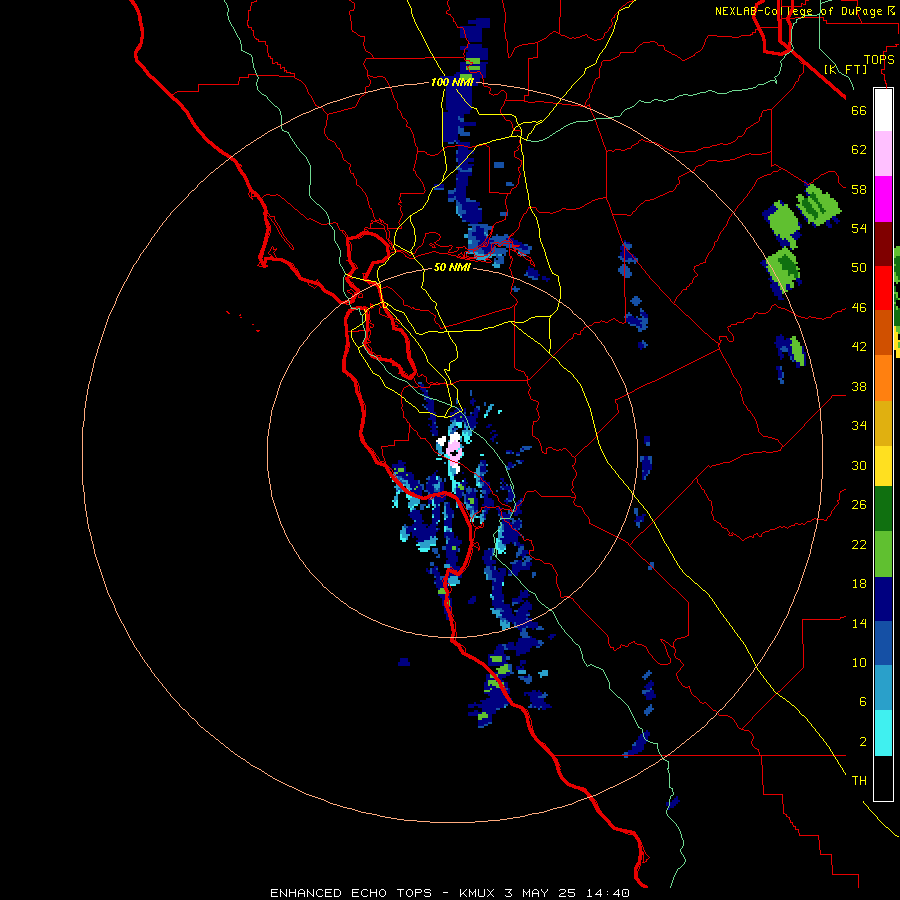Click the '38' legend value
900x900 pixels.
[859, 386]
